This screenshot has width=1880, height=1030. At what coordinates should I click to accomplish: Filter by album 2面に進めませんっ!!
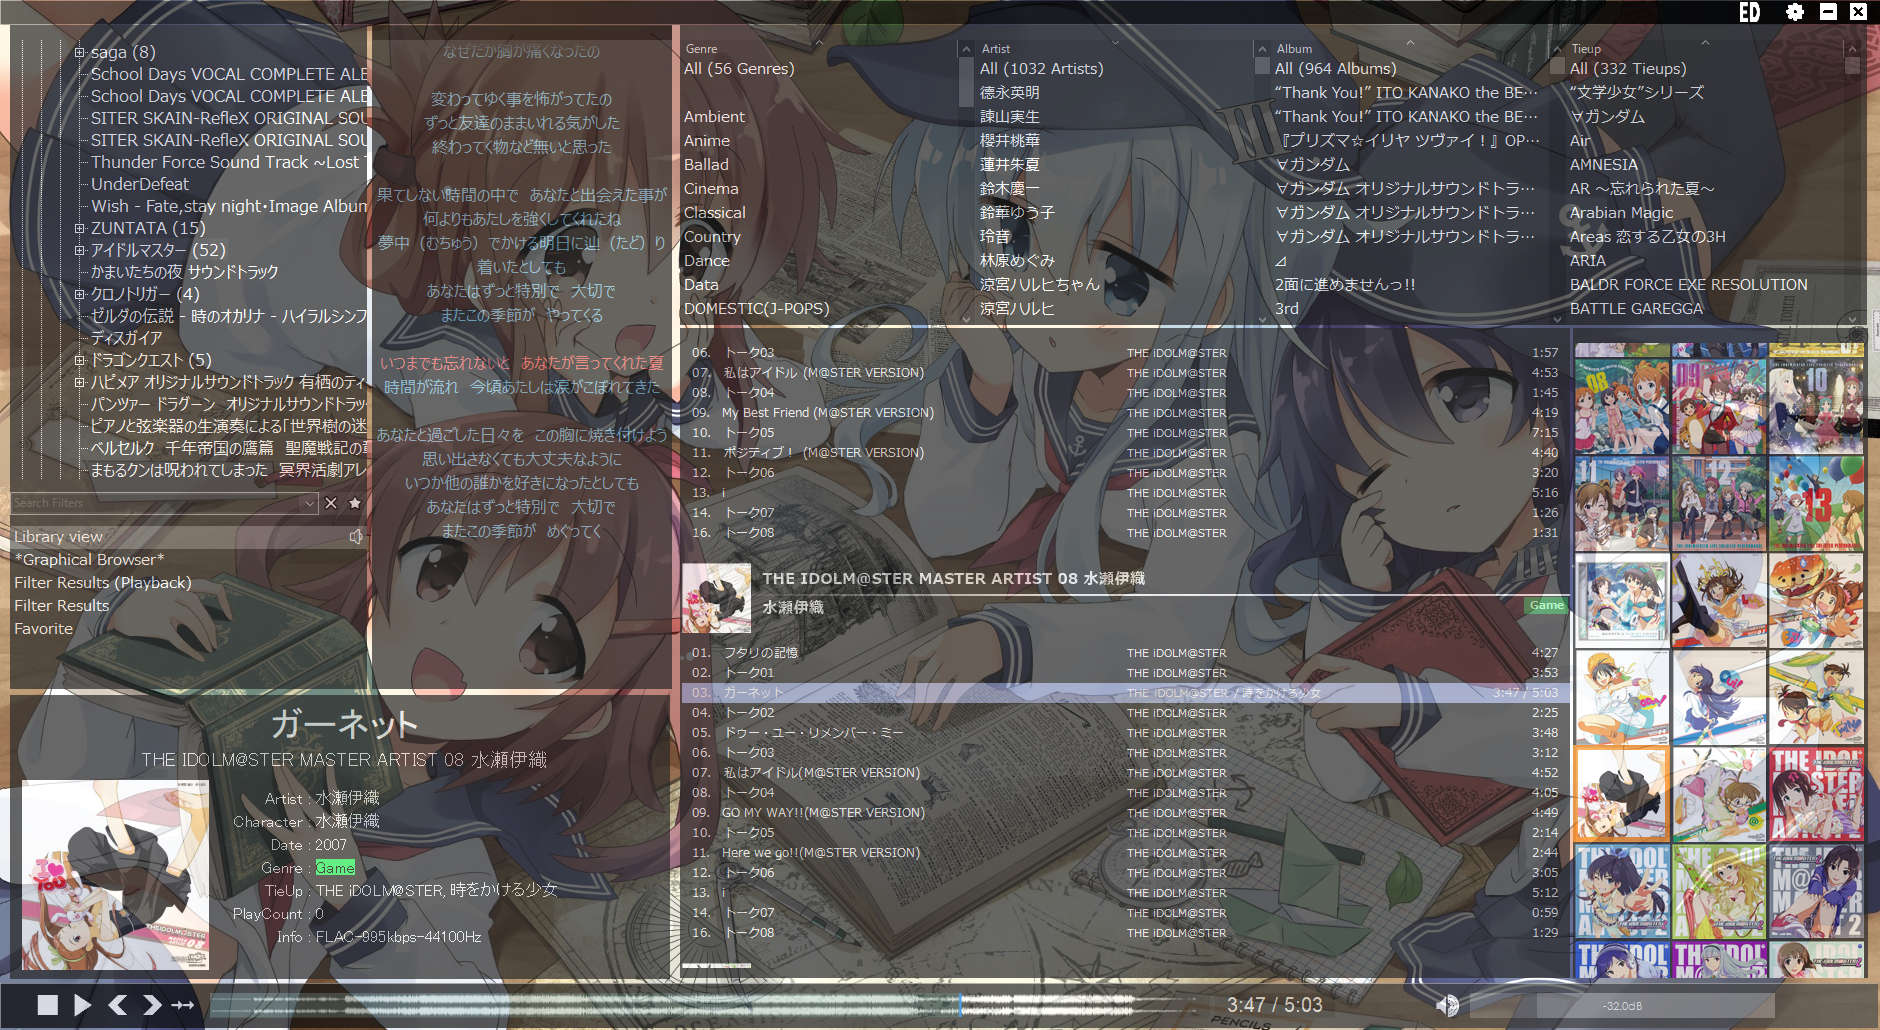point(1345,285)
